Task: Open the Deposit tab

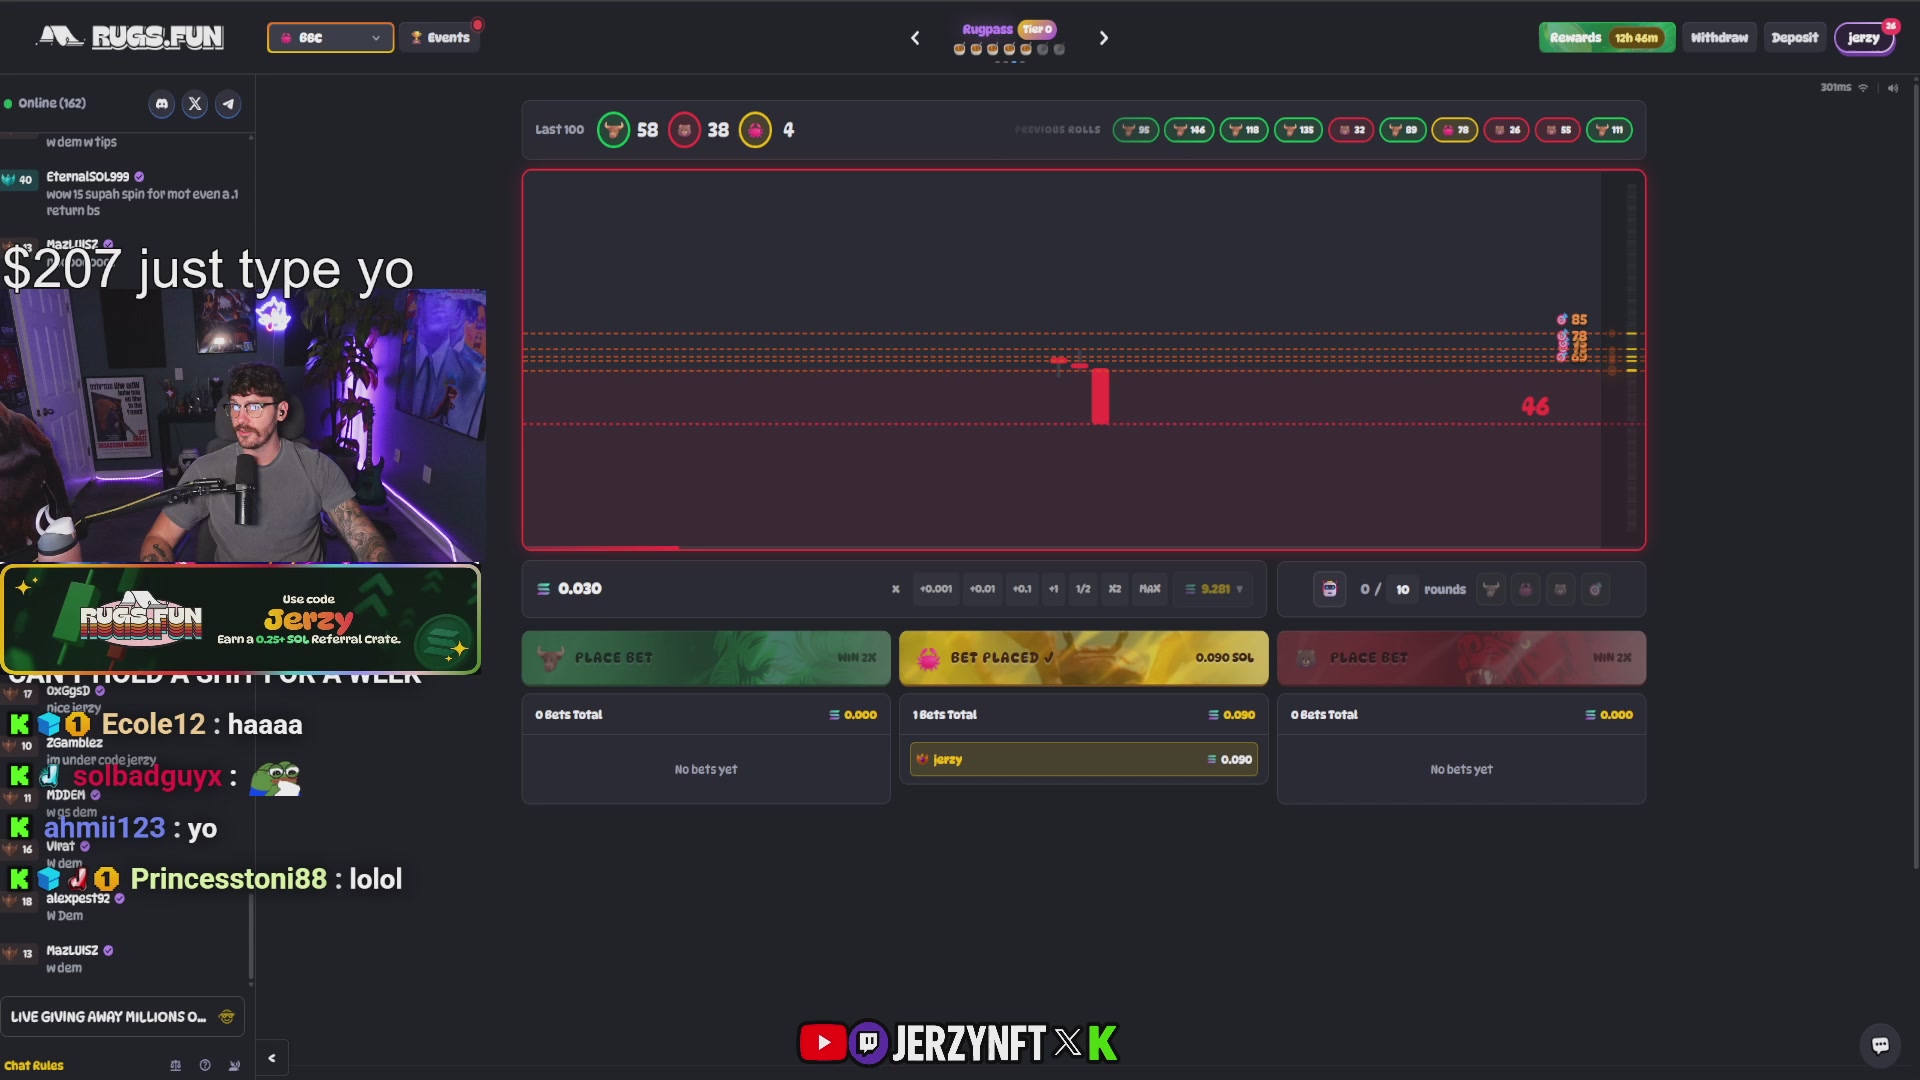Action: coord(1794,38)
